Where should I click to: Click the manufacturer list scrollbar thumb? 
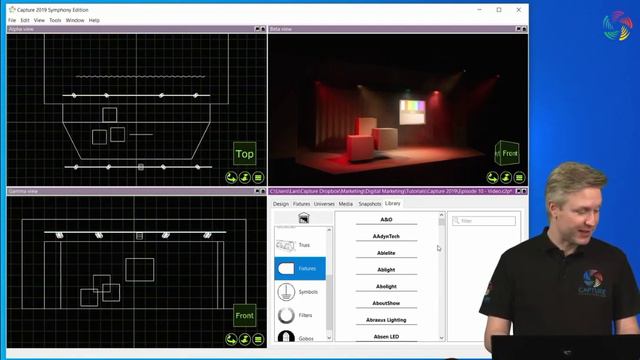[441, 222]
